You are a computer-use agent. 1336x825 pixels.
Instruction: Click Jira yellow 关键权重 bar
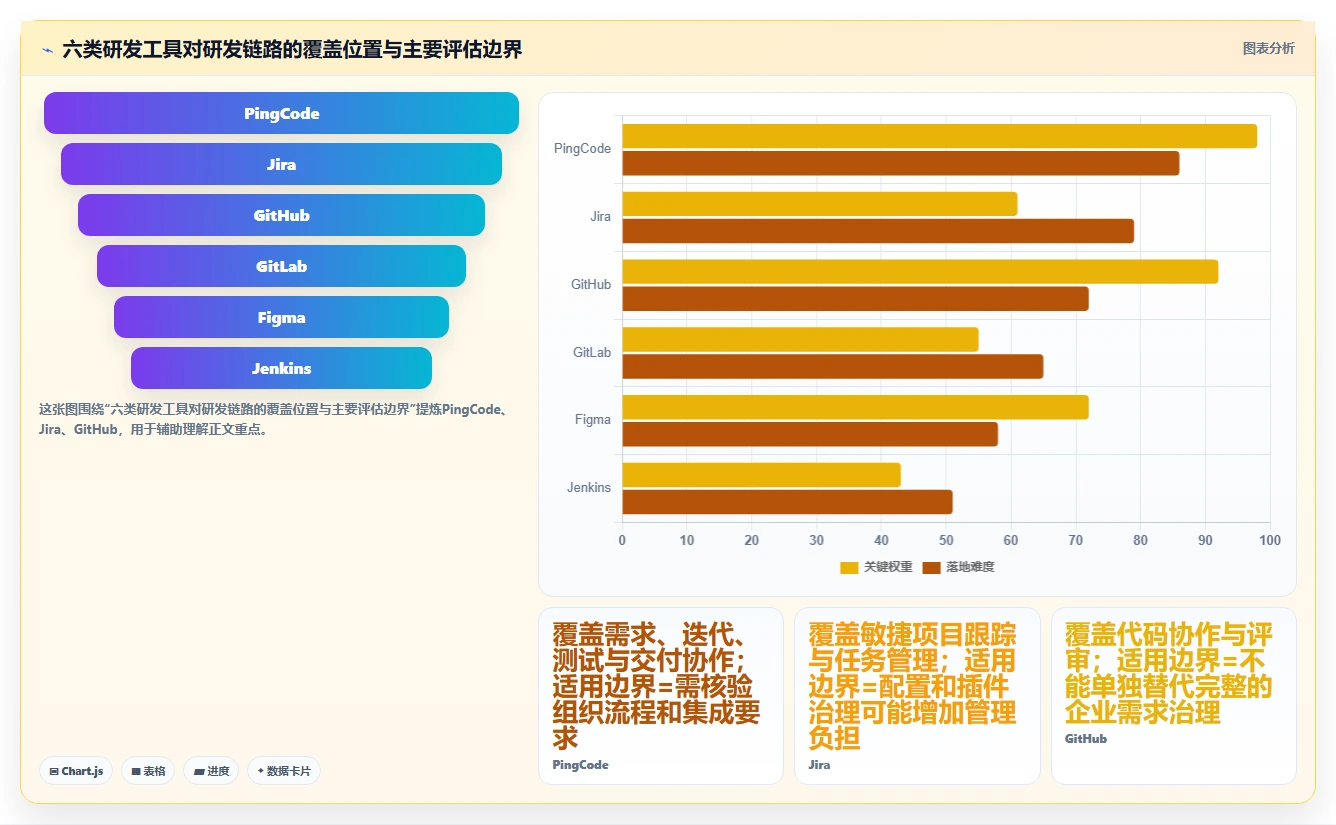820,204
